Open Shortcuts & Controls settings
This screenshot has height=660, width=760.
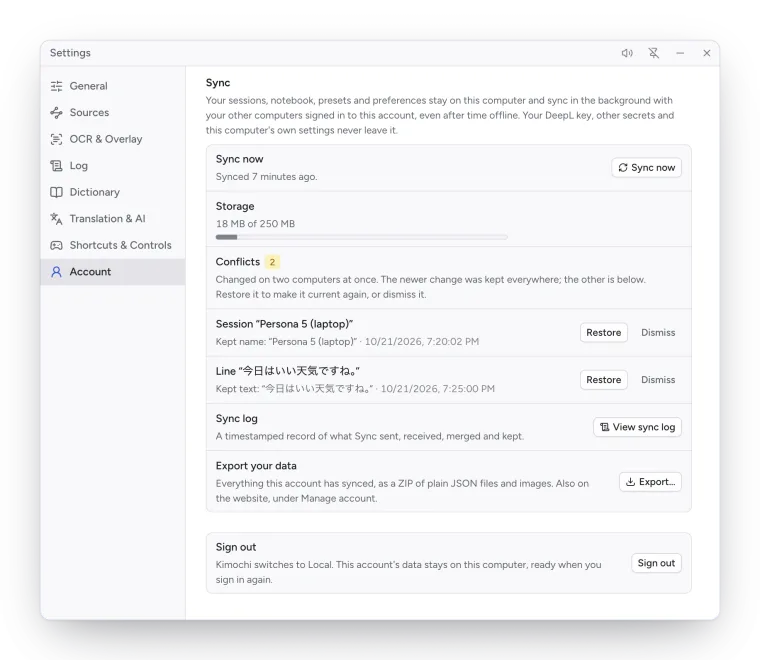[112, 245]
